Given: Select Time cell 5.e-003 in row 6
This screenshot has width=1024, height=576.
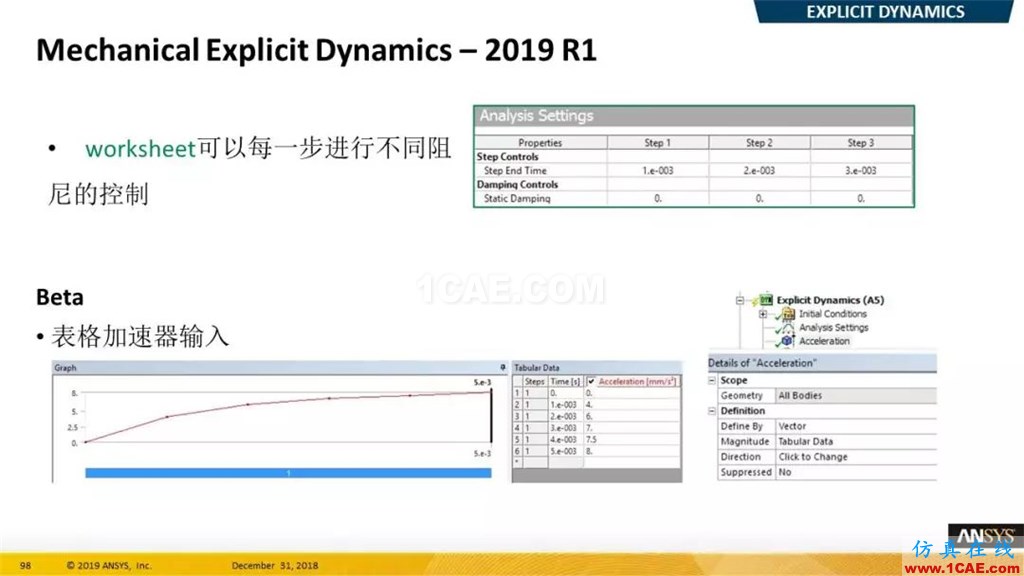Looking at the screenshot, I should tap(565, 451).
